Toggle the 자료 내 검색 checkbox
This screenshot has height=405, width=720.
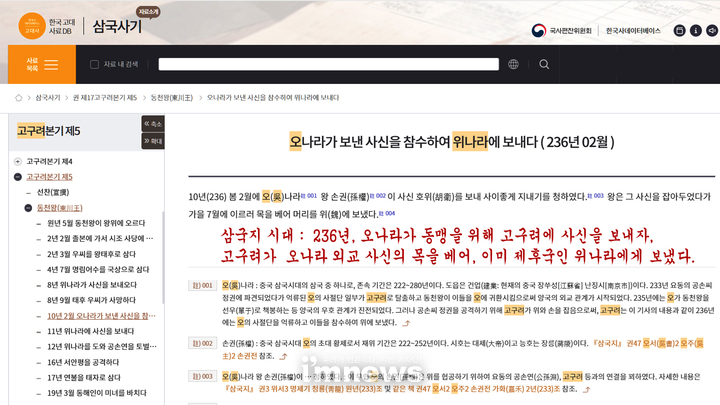click(x=95, y=64)
